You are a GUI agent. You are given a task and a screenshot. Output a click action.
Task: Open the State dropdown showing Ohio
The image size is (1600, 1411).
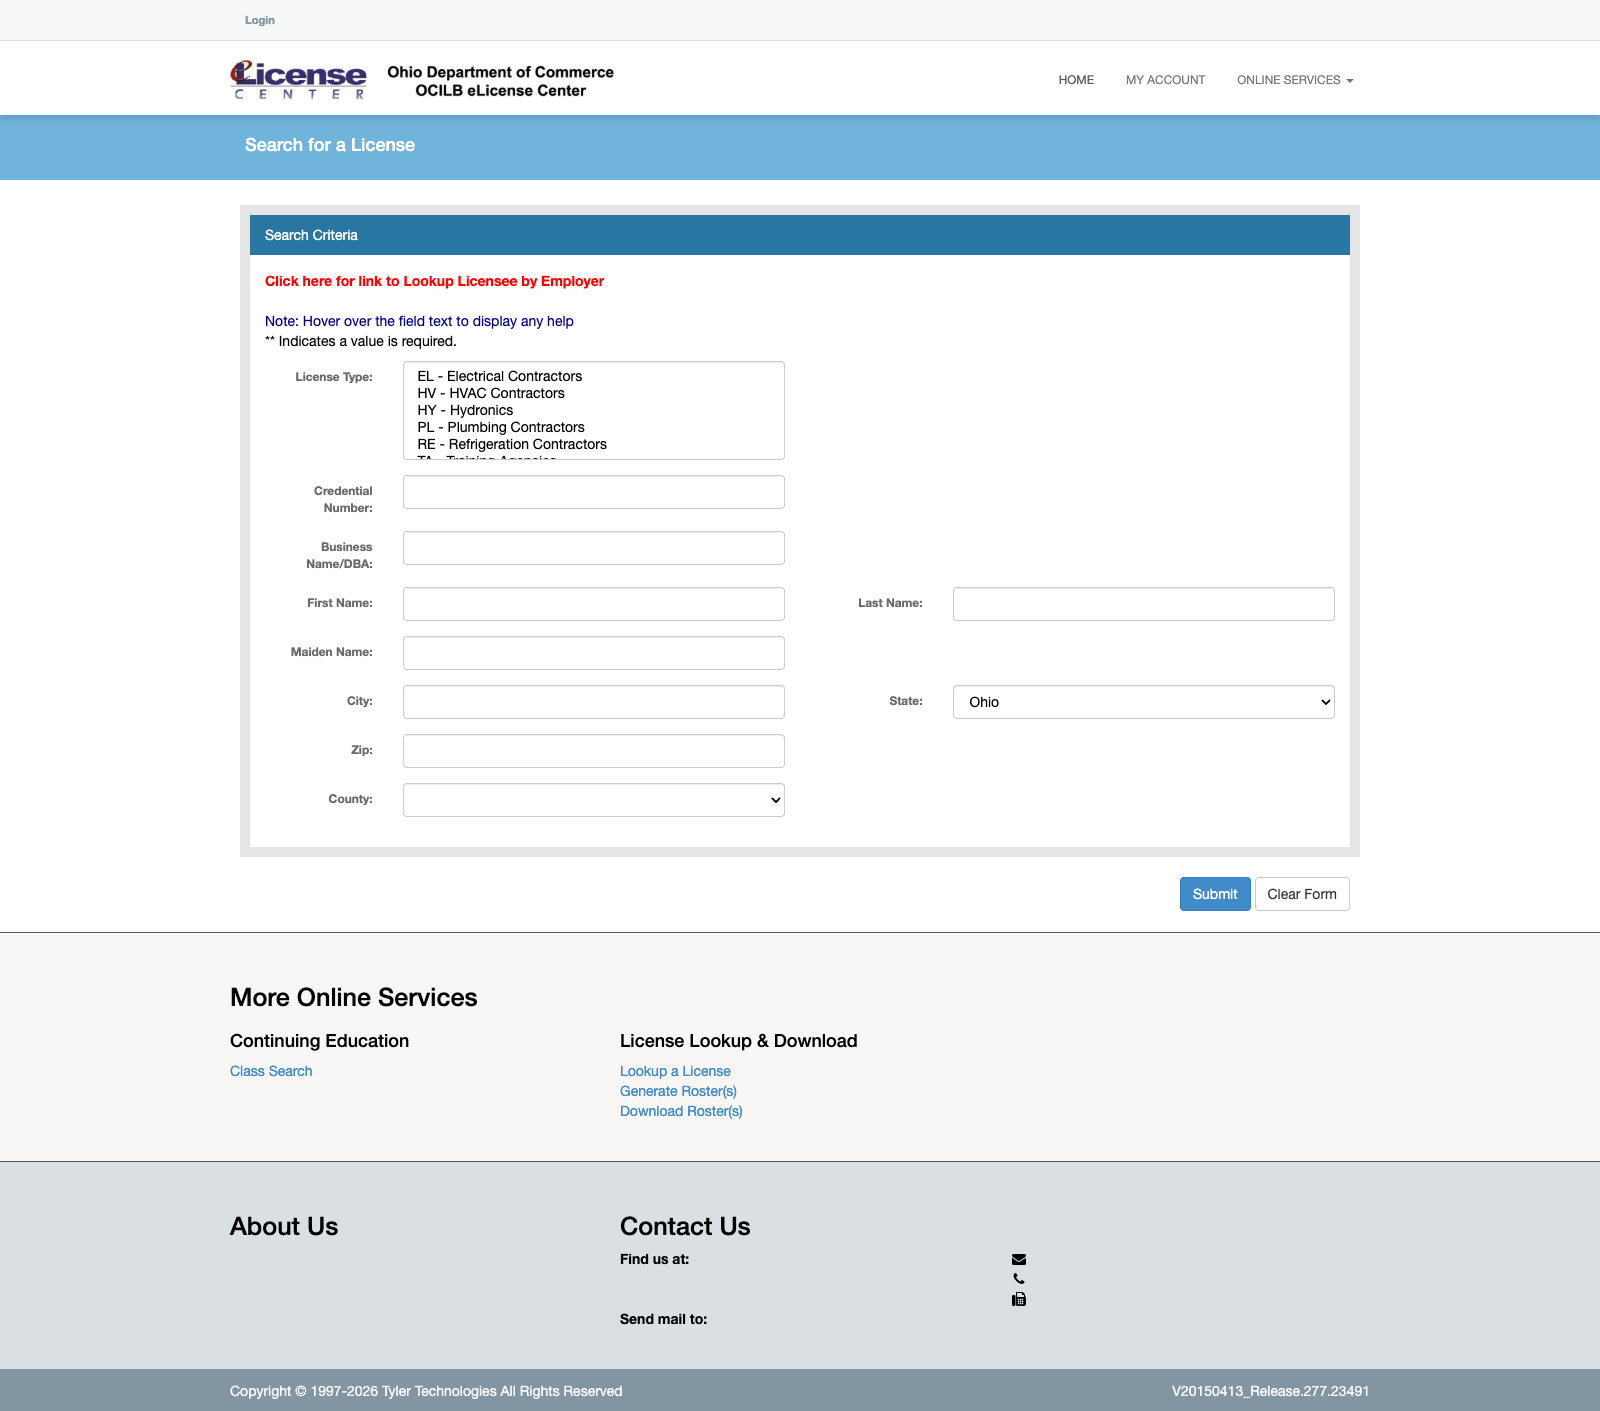pos(1143,702)
